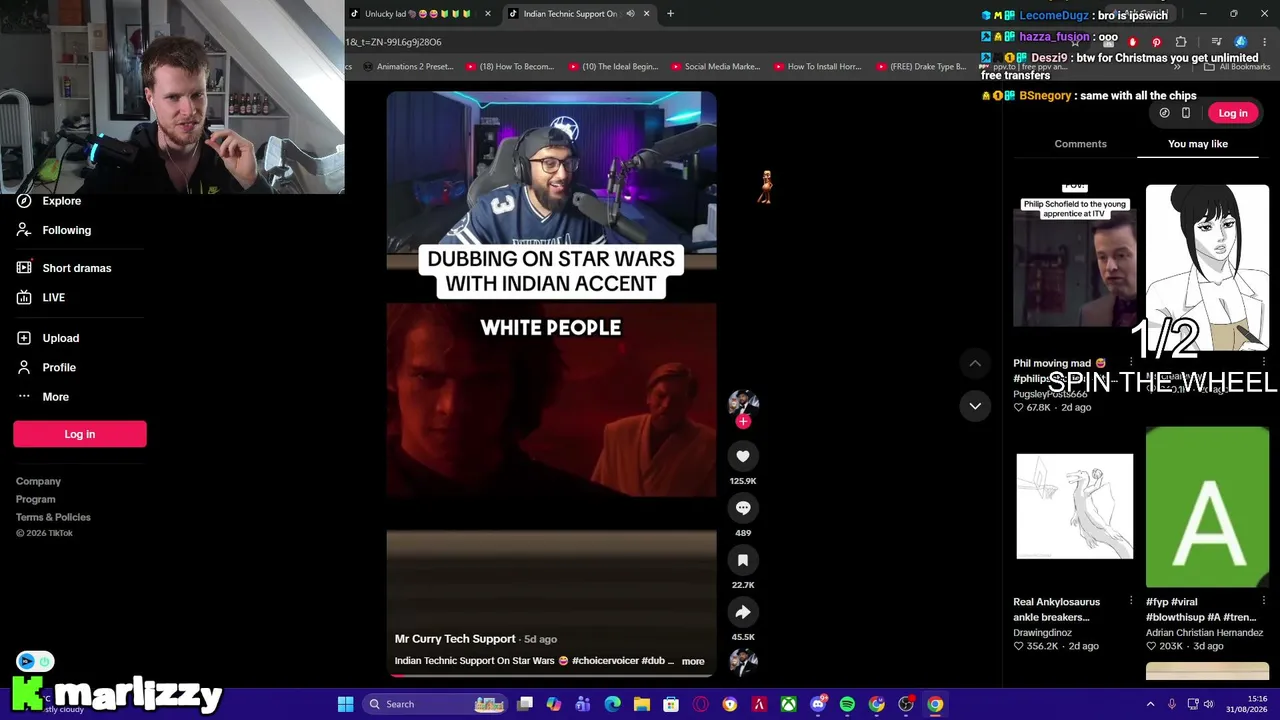Click the red Log in button in sidebar
The height and width of the screenshot is (720, 1280).
point(80,434)
